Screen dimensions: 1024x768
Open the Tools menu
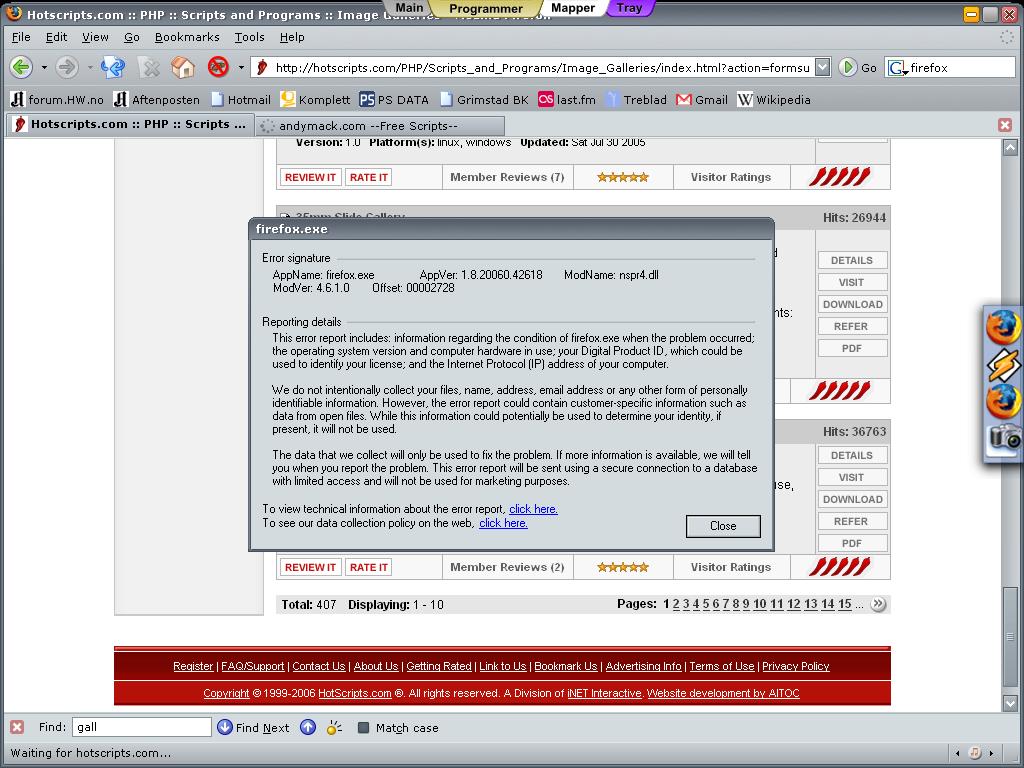pyautogui.click(x=249, y=37)
